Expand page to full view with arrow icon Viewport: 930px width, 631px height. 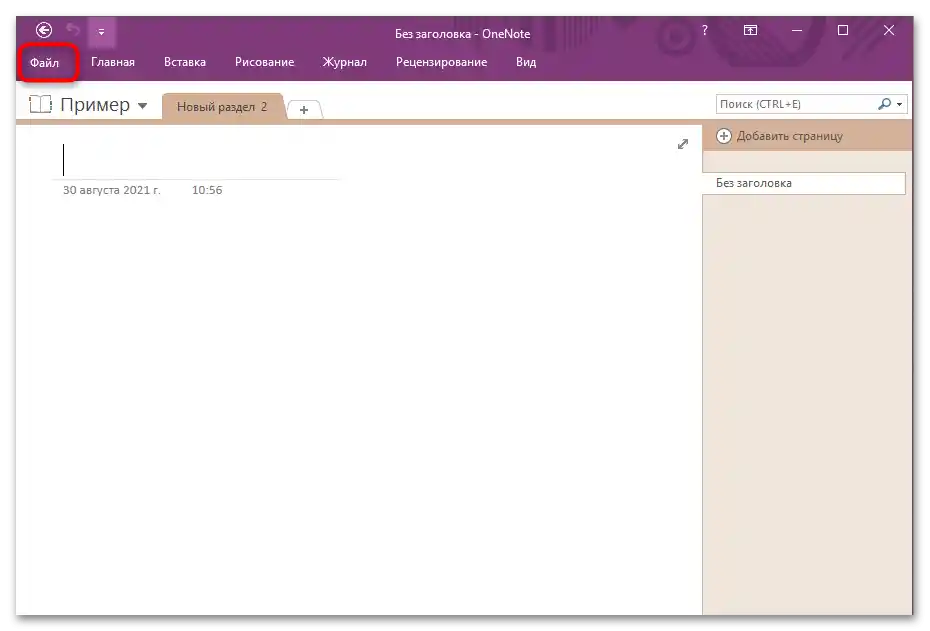pos(683,144)
